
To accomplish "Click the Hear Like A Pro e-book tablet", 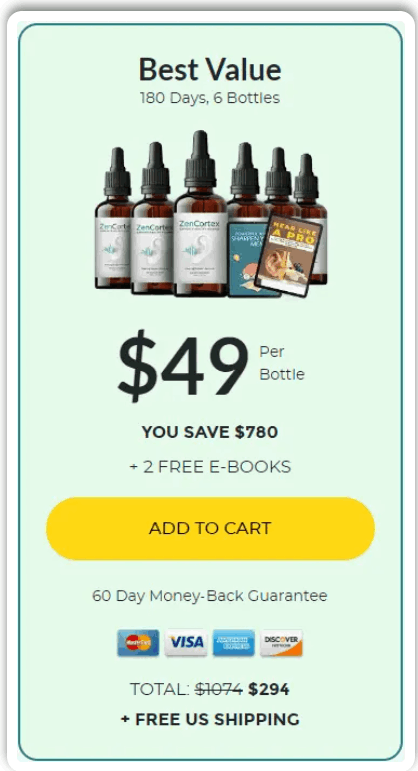I will pyautogui.click(x=289, y=255).
